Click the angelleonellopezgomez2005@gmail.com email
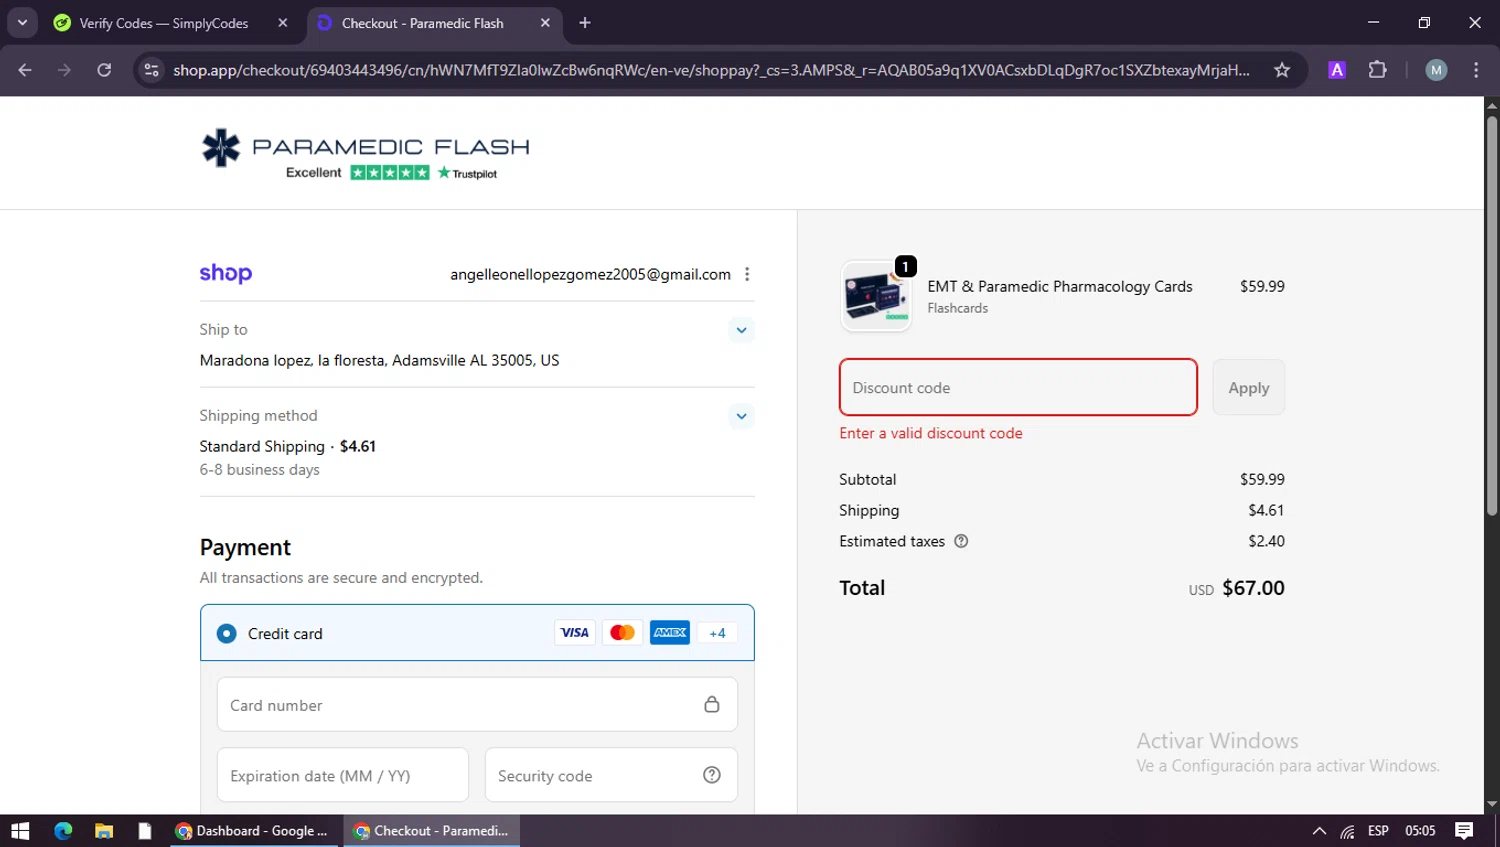This screenshot has height=847, width=1500. (590, 274)
